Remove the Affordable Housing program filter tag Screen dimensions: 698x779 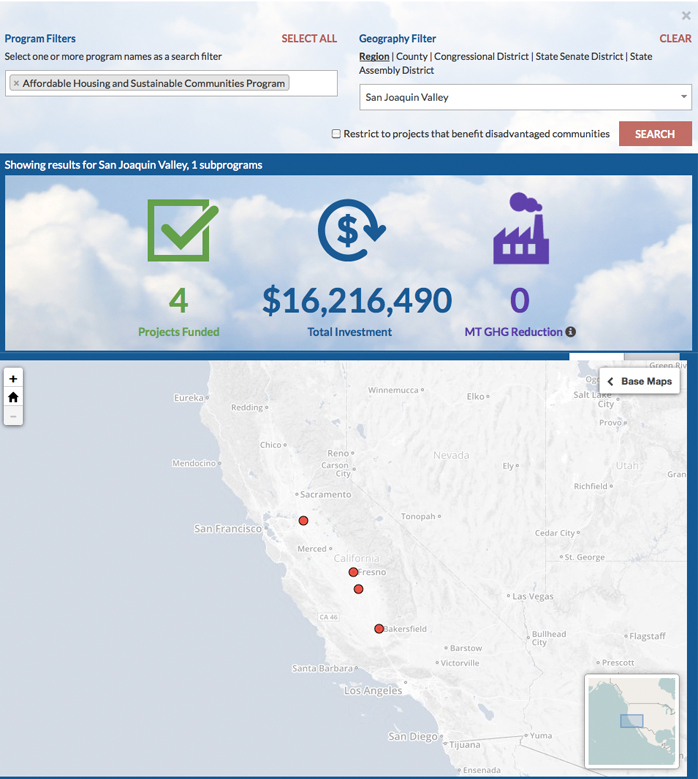tap(16, 83)
